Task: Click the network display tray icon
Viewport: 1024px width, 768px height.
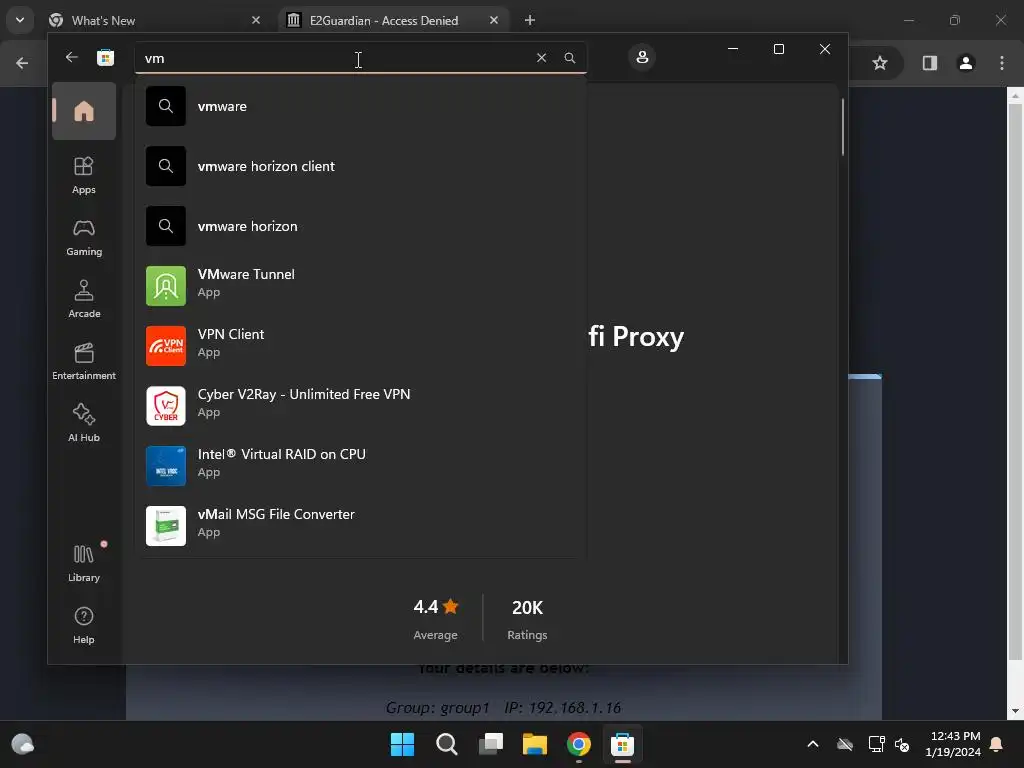Action: tap(876, 744)
